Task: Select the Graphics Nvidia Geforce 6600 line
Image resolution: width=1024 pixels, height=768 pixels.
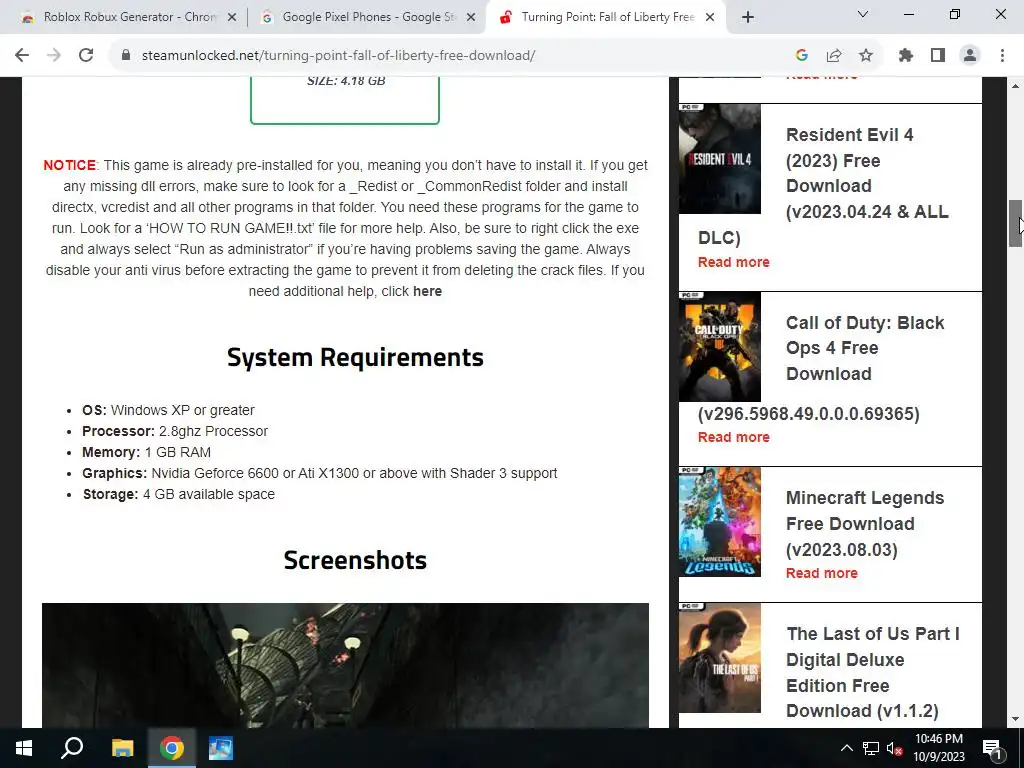Action: [319, 473]
